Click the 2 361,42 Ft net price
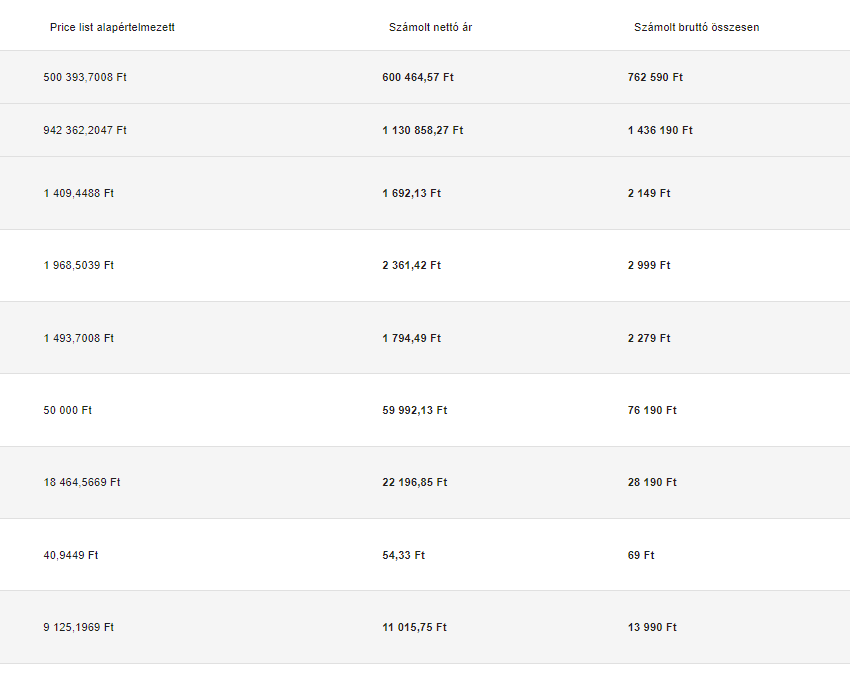The width and height of the screenshot is (850, 673). click(411, 265)
